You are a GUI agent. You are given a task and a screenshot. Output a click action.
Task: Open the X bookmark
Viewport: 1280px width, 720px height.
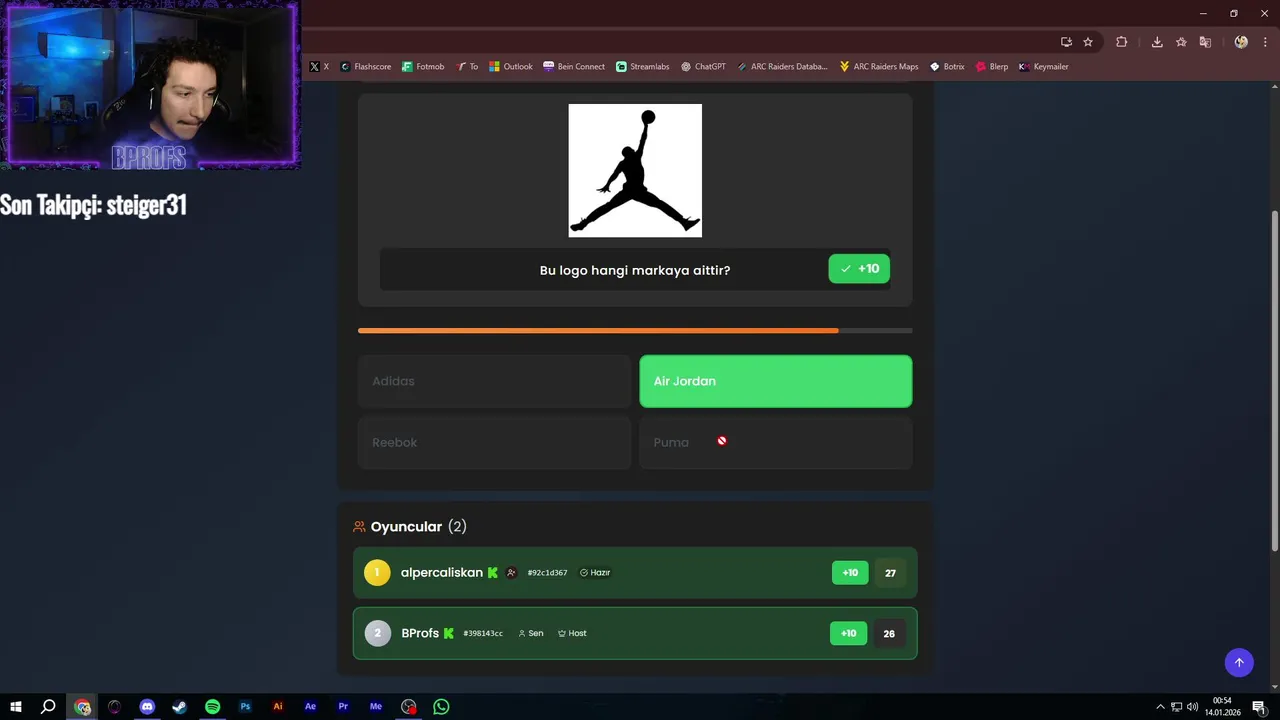click(319, 67)
